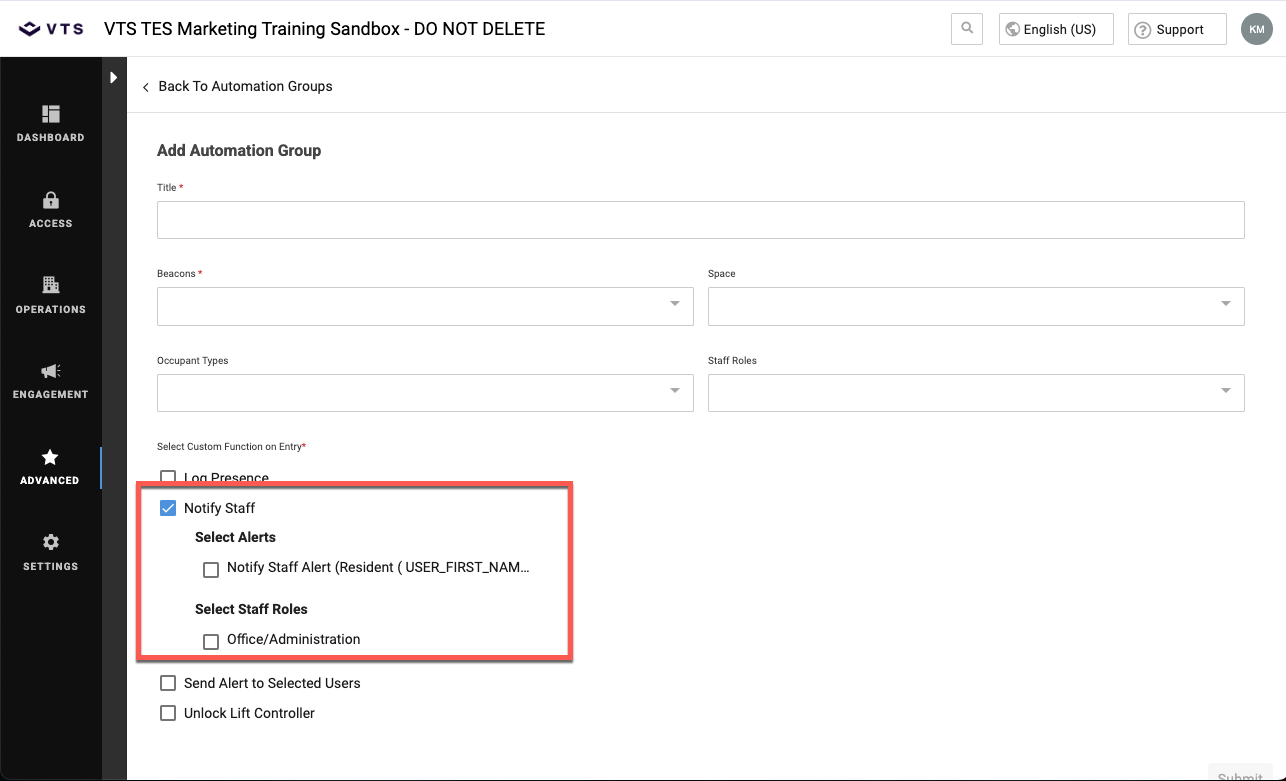Open the Access lock icon
This screenshot has height=781, width=1286.
click(51, 200)
